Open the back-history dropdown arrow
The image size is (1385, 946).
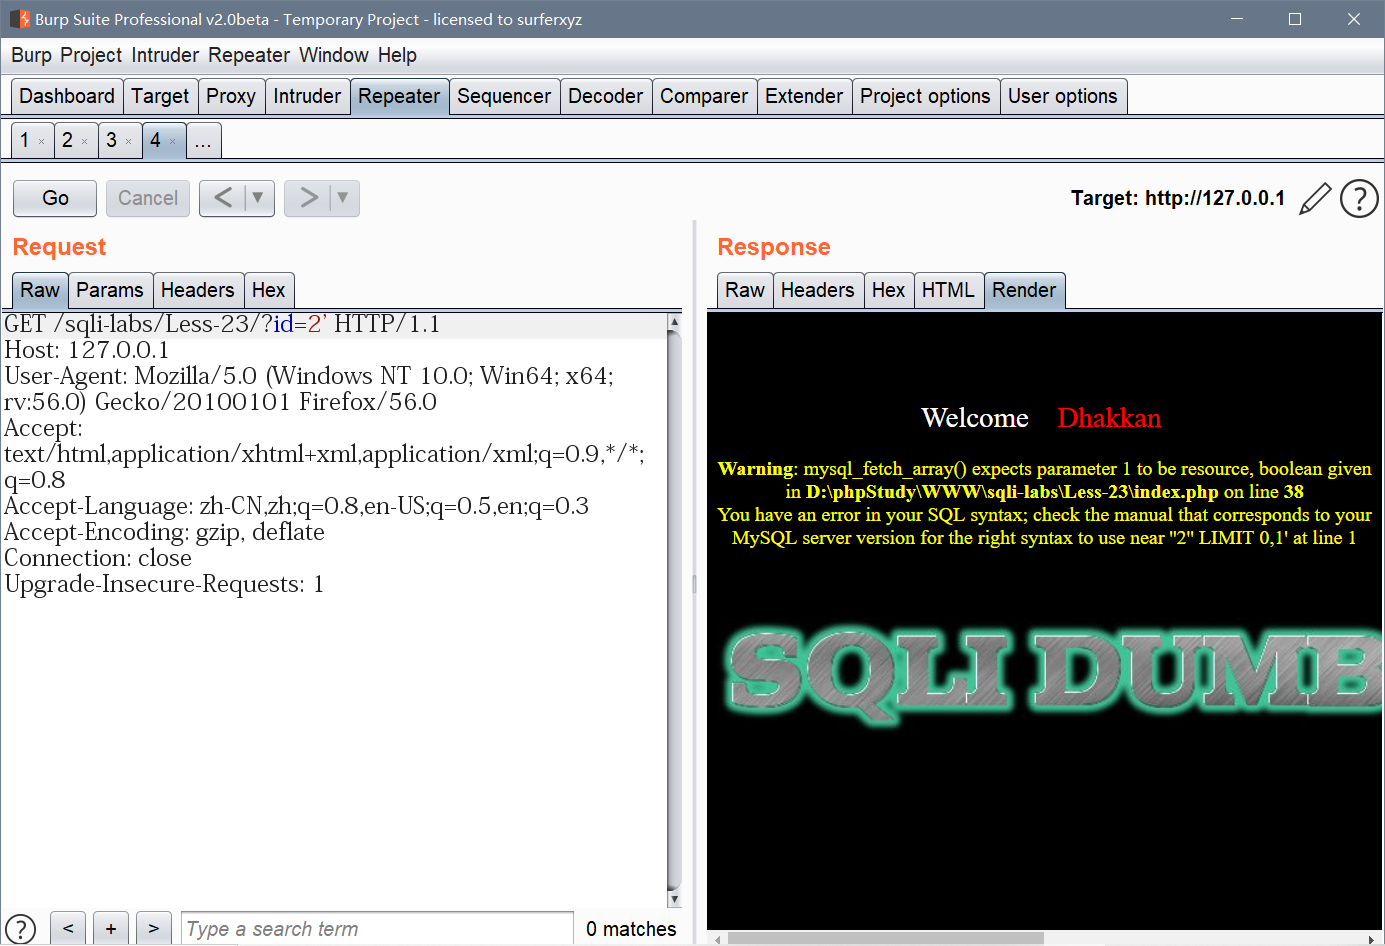click(256, 198)
